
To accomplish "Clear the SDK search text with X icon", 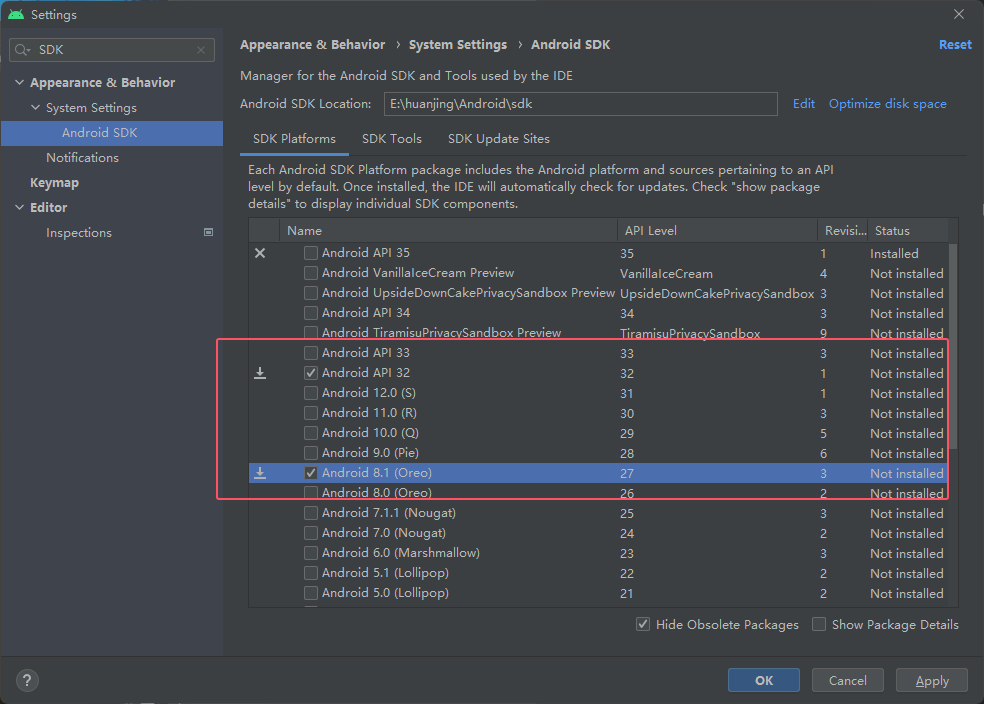I will coord(201,50).
